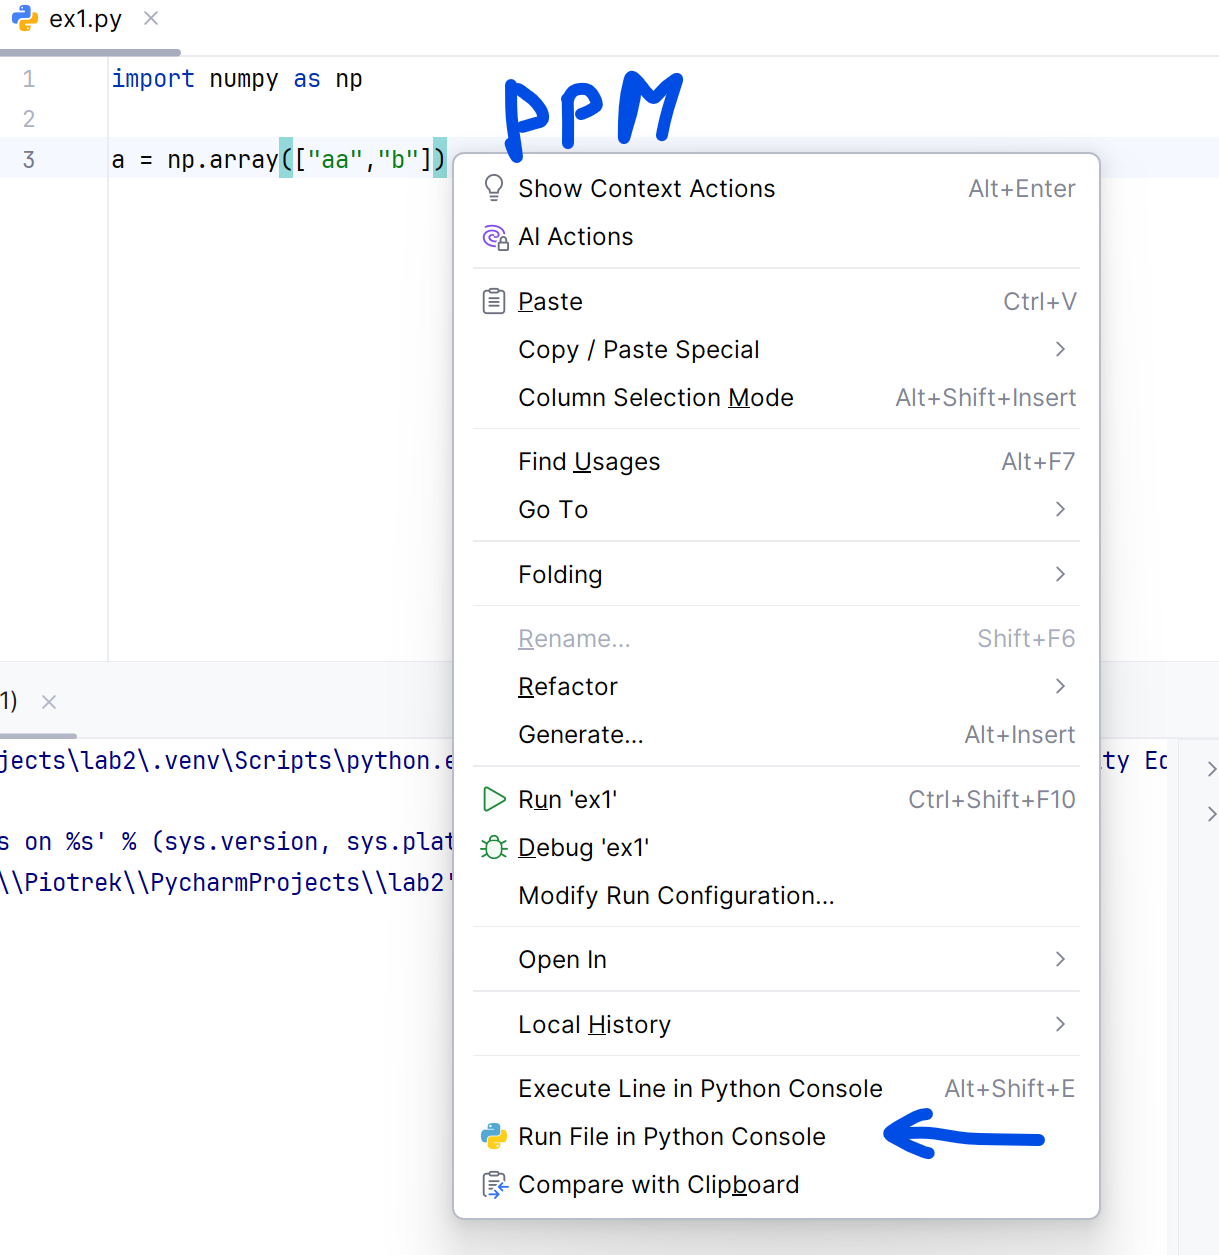Click line number 1 in the editor gutter
1219x1255 pixels.
(29, 79)
